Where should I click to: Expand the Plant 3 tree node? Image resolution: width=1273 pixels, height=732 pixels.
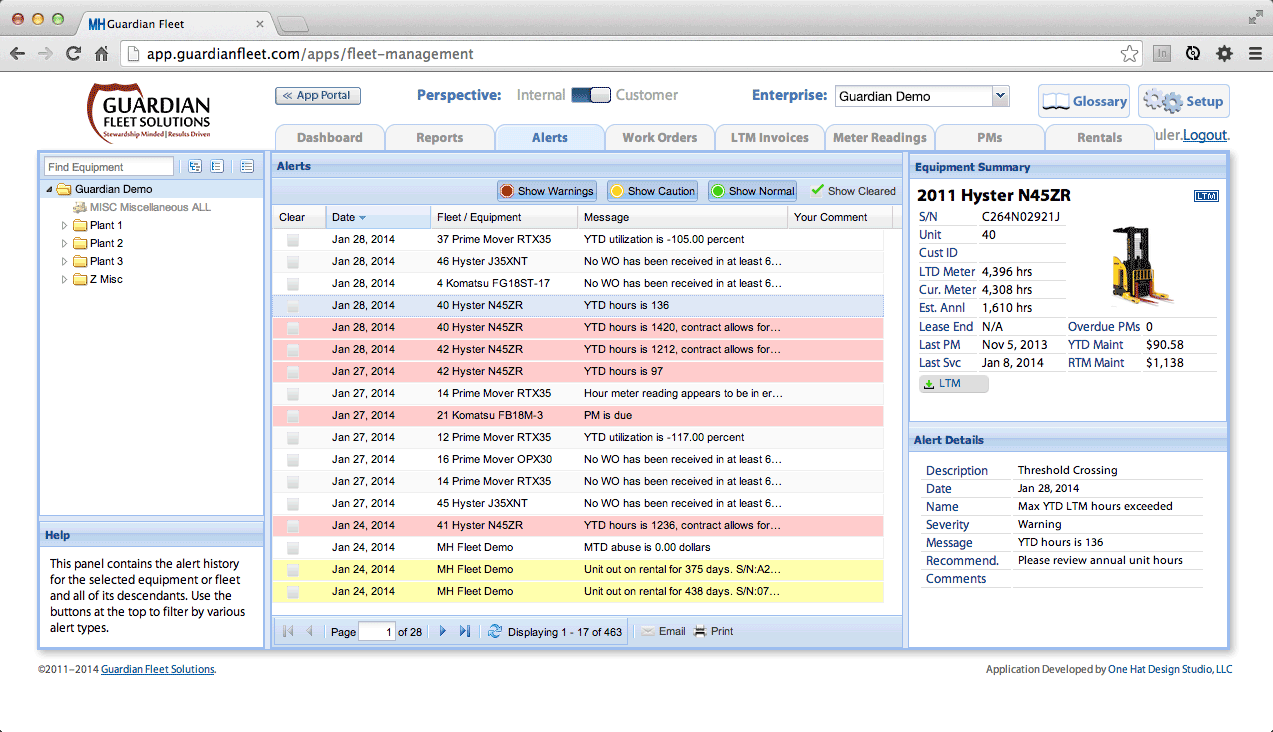point(65,261)
